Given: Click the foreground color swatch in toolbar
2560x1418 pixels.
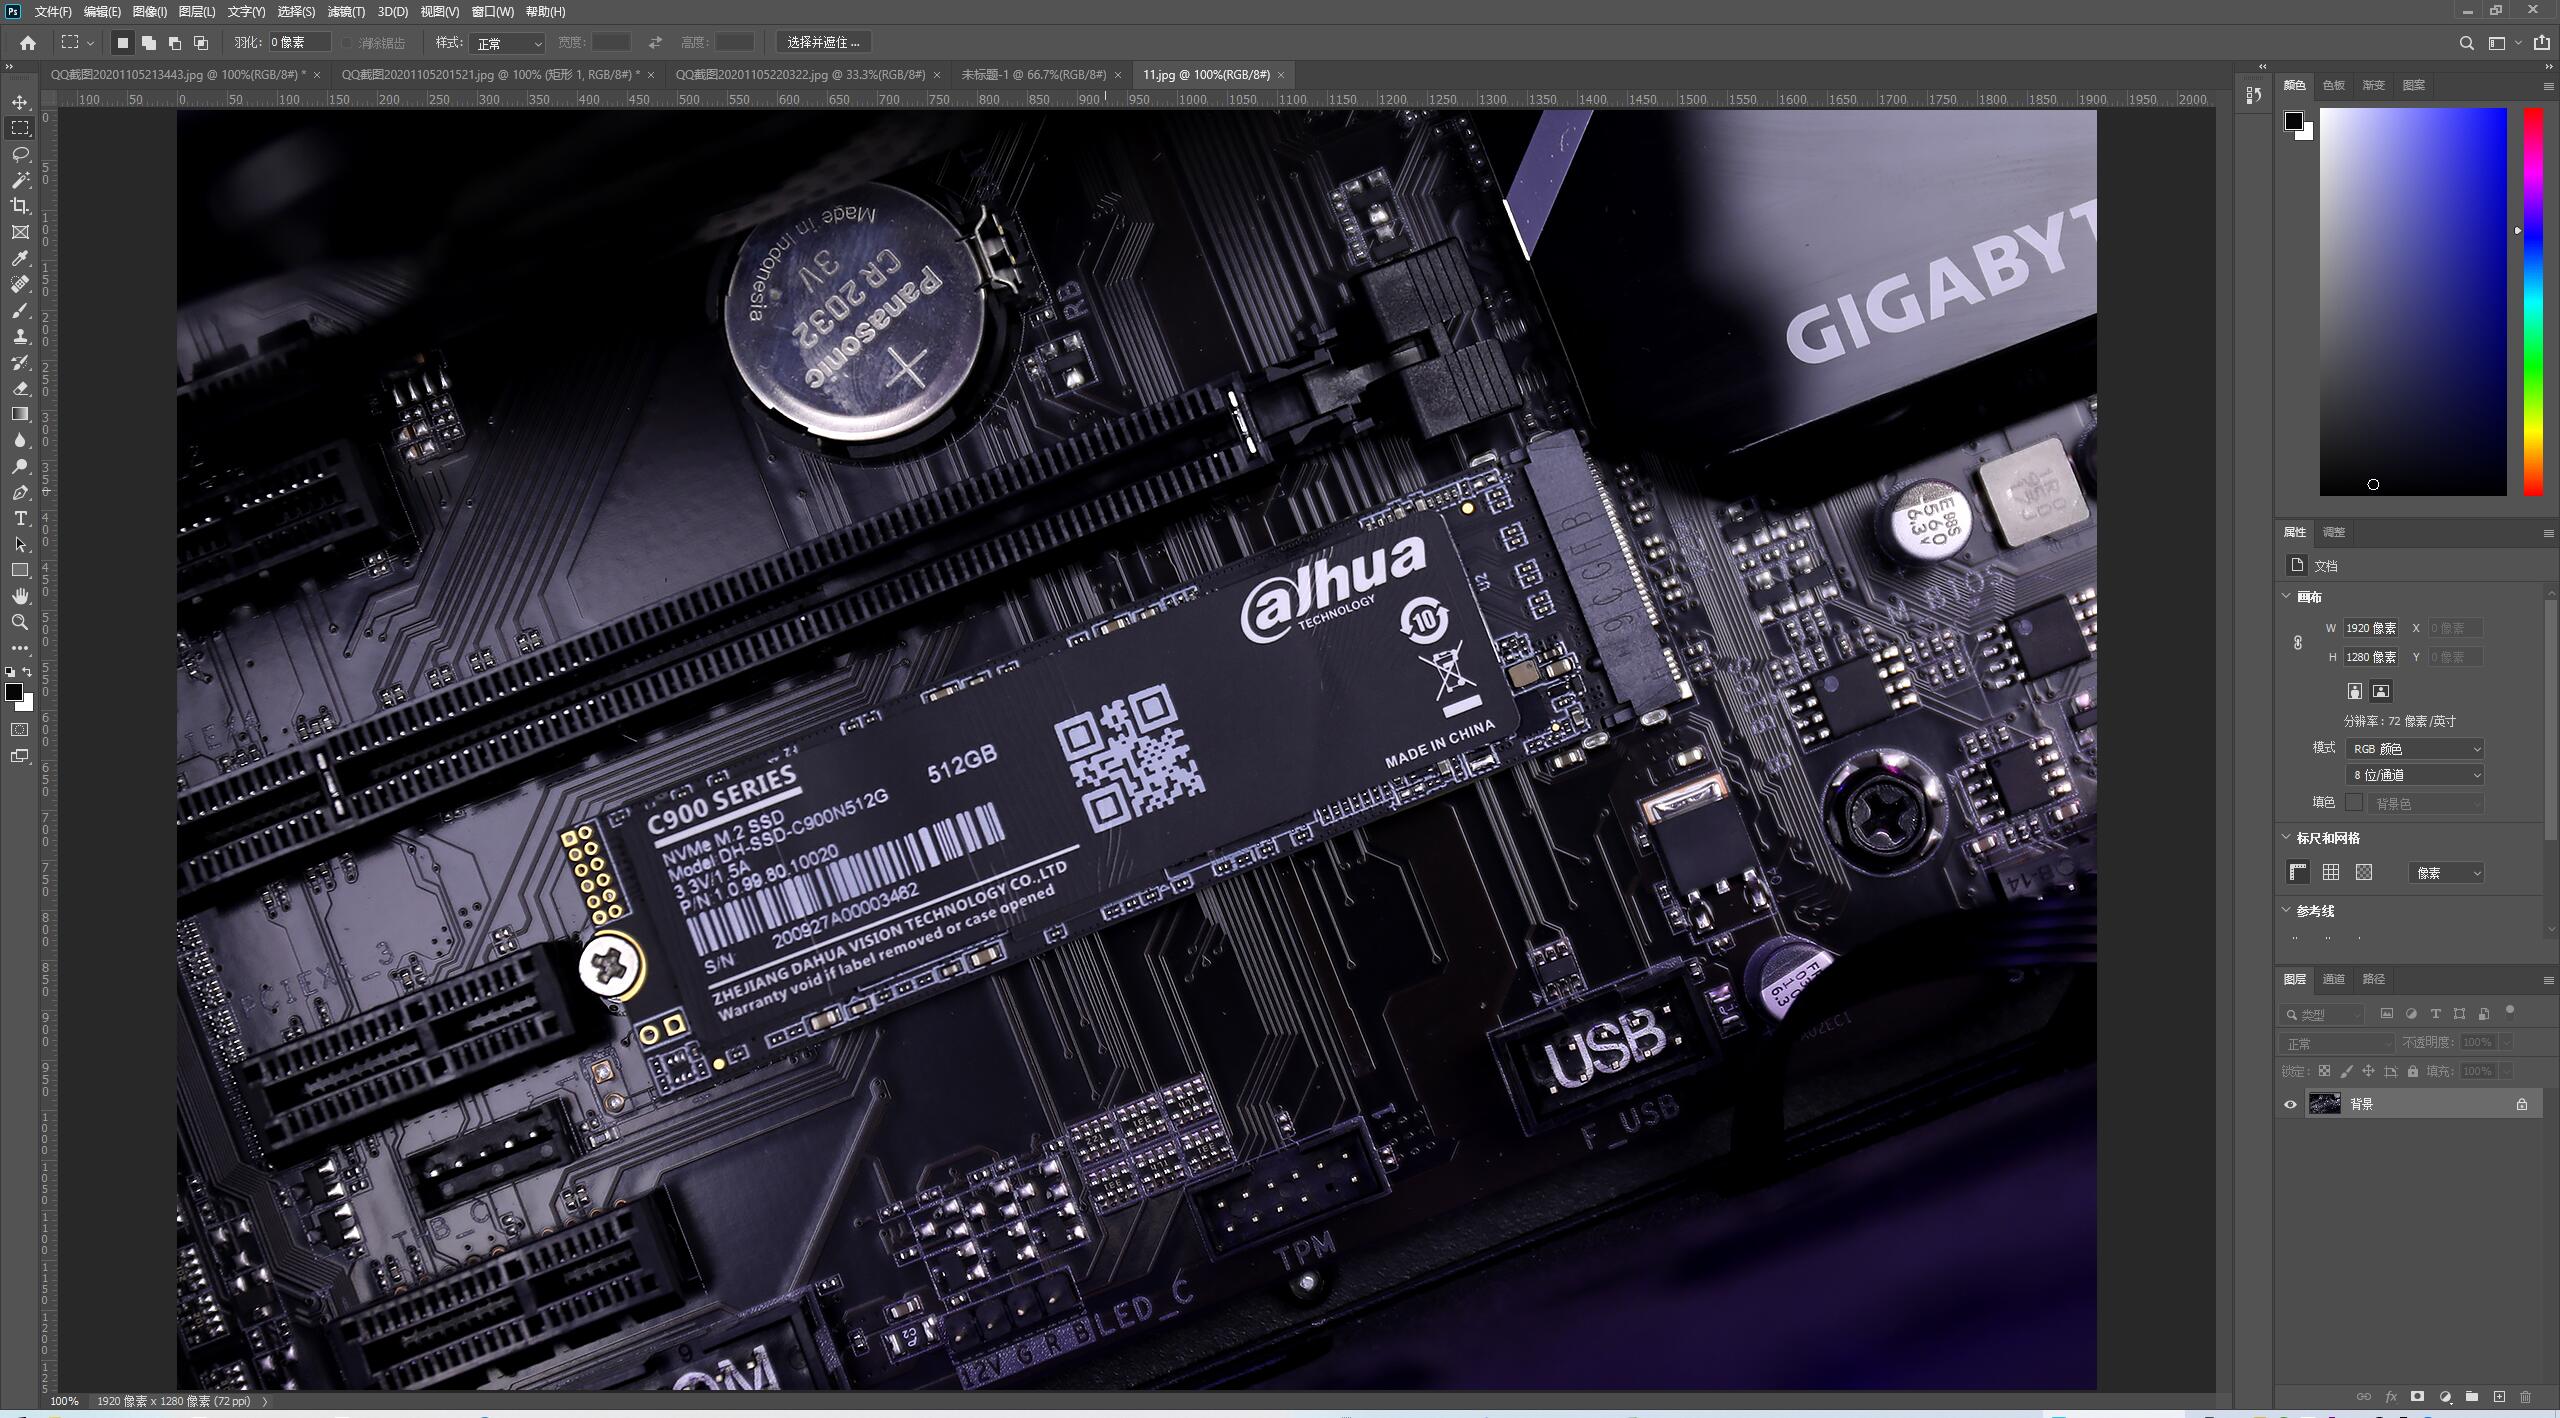Looking at the screenshot, I should (x=14, y=692).
